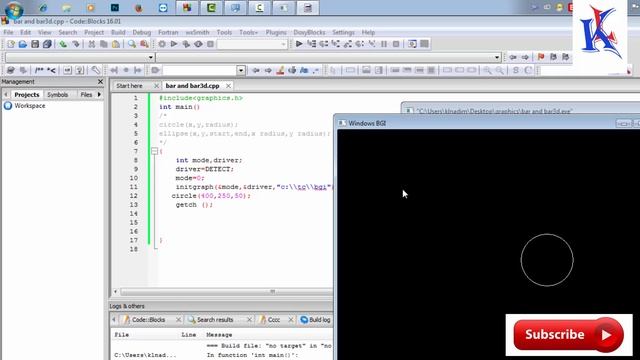Paste from clipboard icon

click(116, 44)
